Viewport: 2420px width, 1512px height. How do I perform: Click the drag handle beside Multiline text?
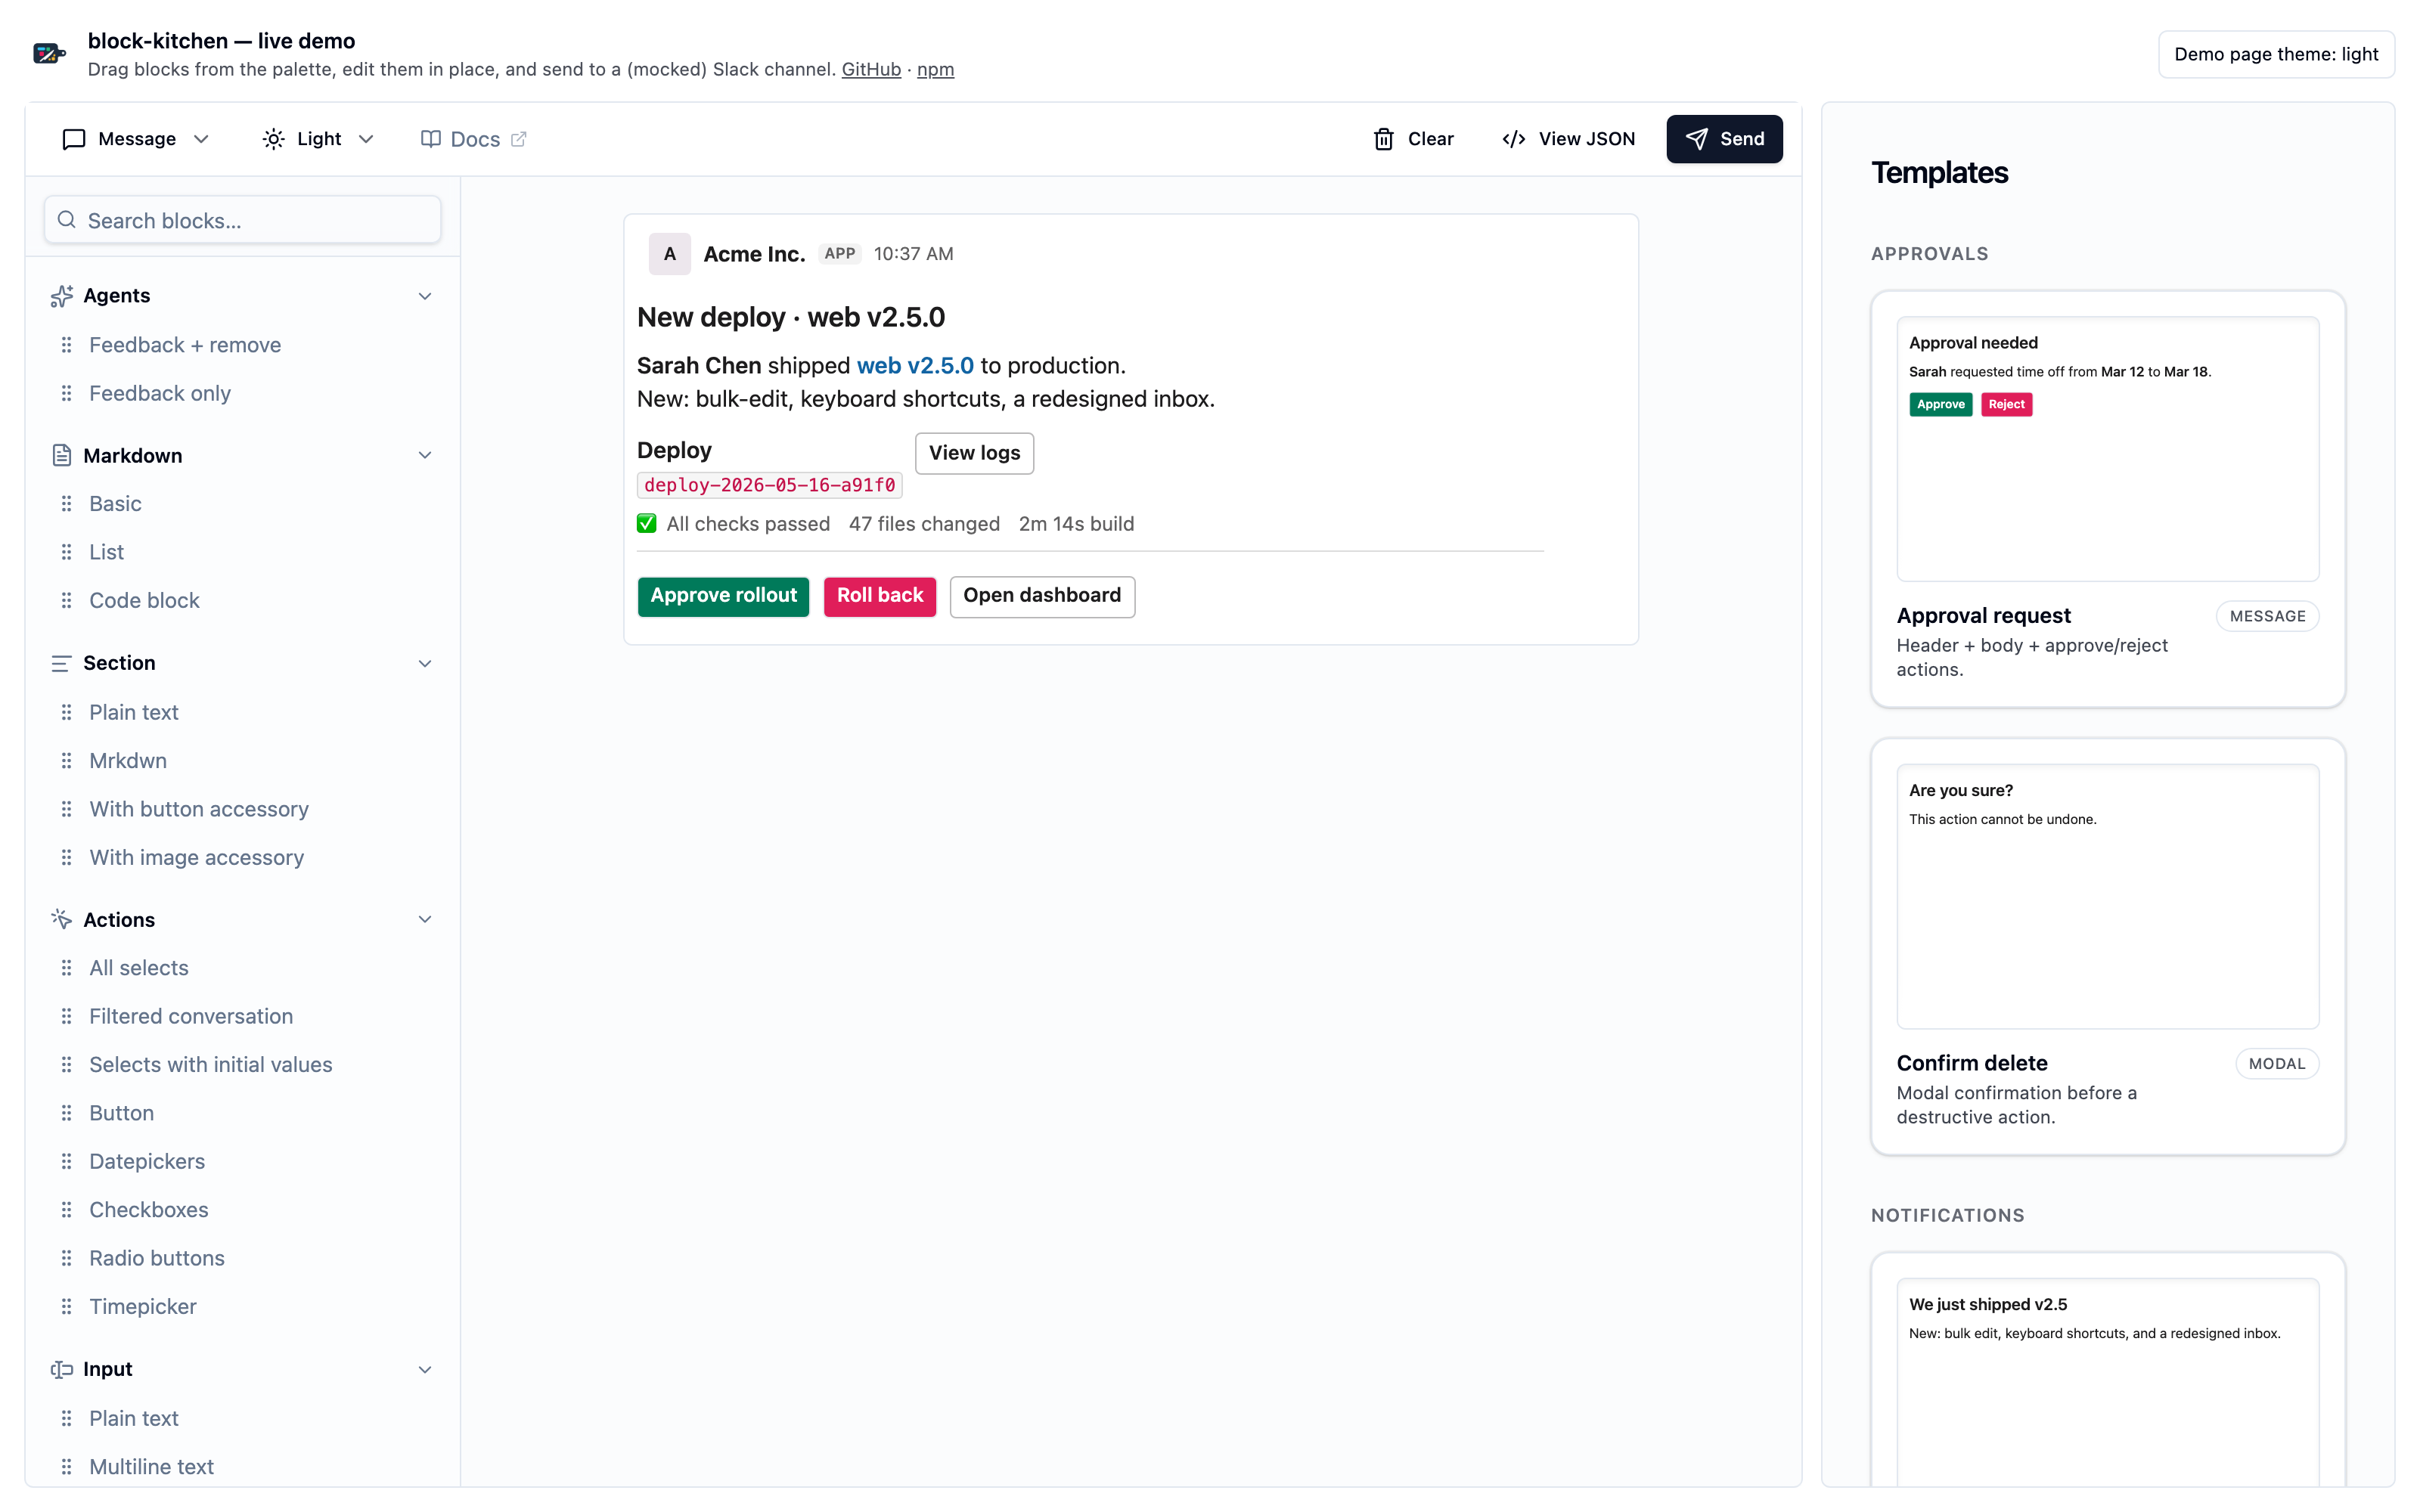pos(66,1467)
